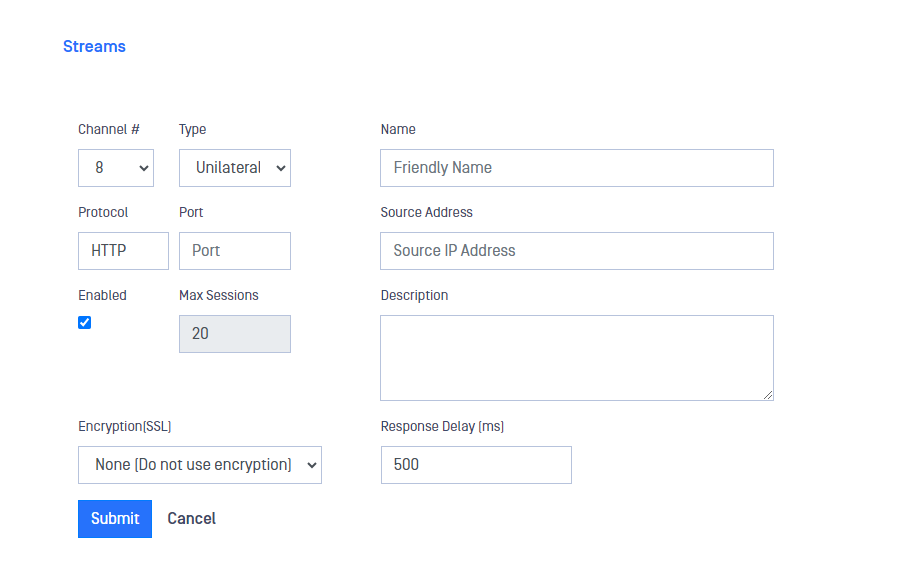
Task: Click the Cancel button
Action: tap(192, 519)
